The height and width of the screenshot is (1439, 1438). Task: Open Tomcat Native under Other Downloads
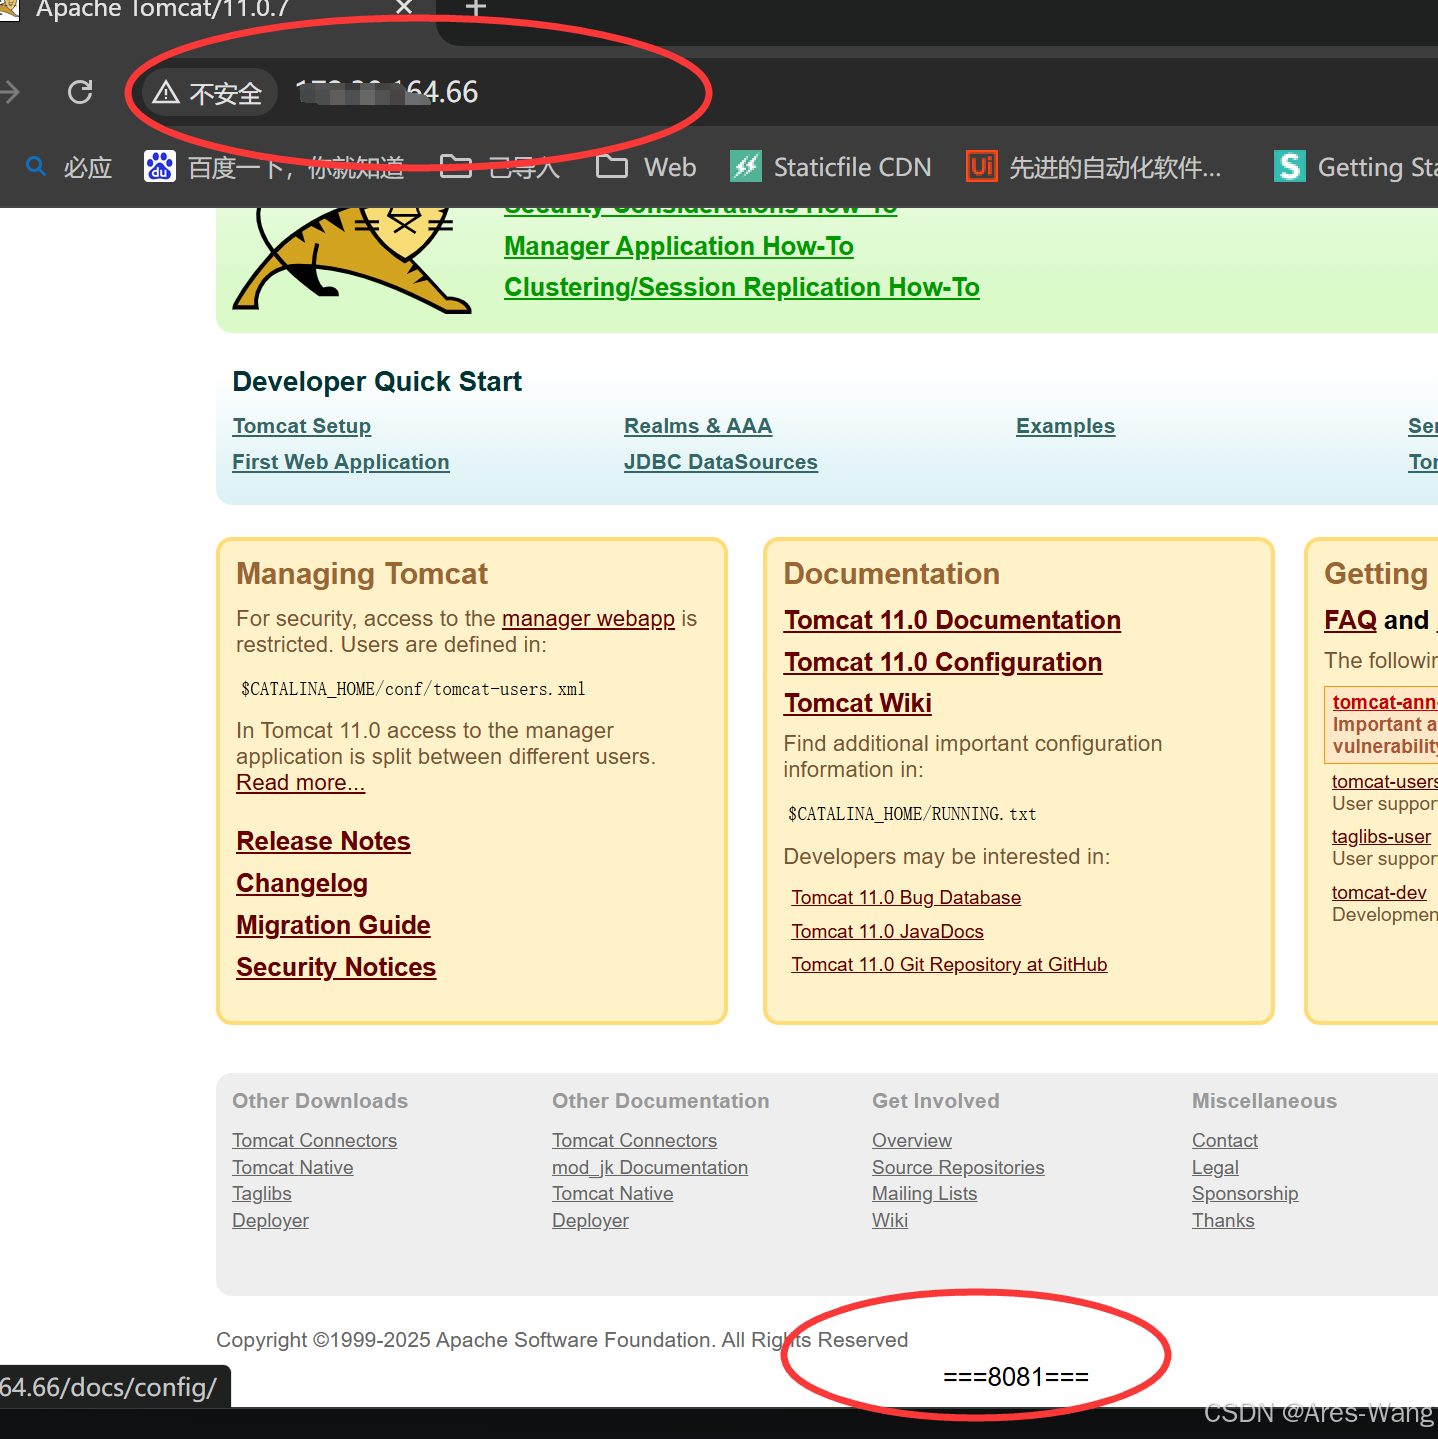[x=293, y=1168]
